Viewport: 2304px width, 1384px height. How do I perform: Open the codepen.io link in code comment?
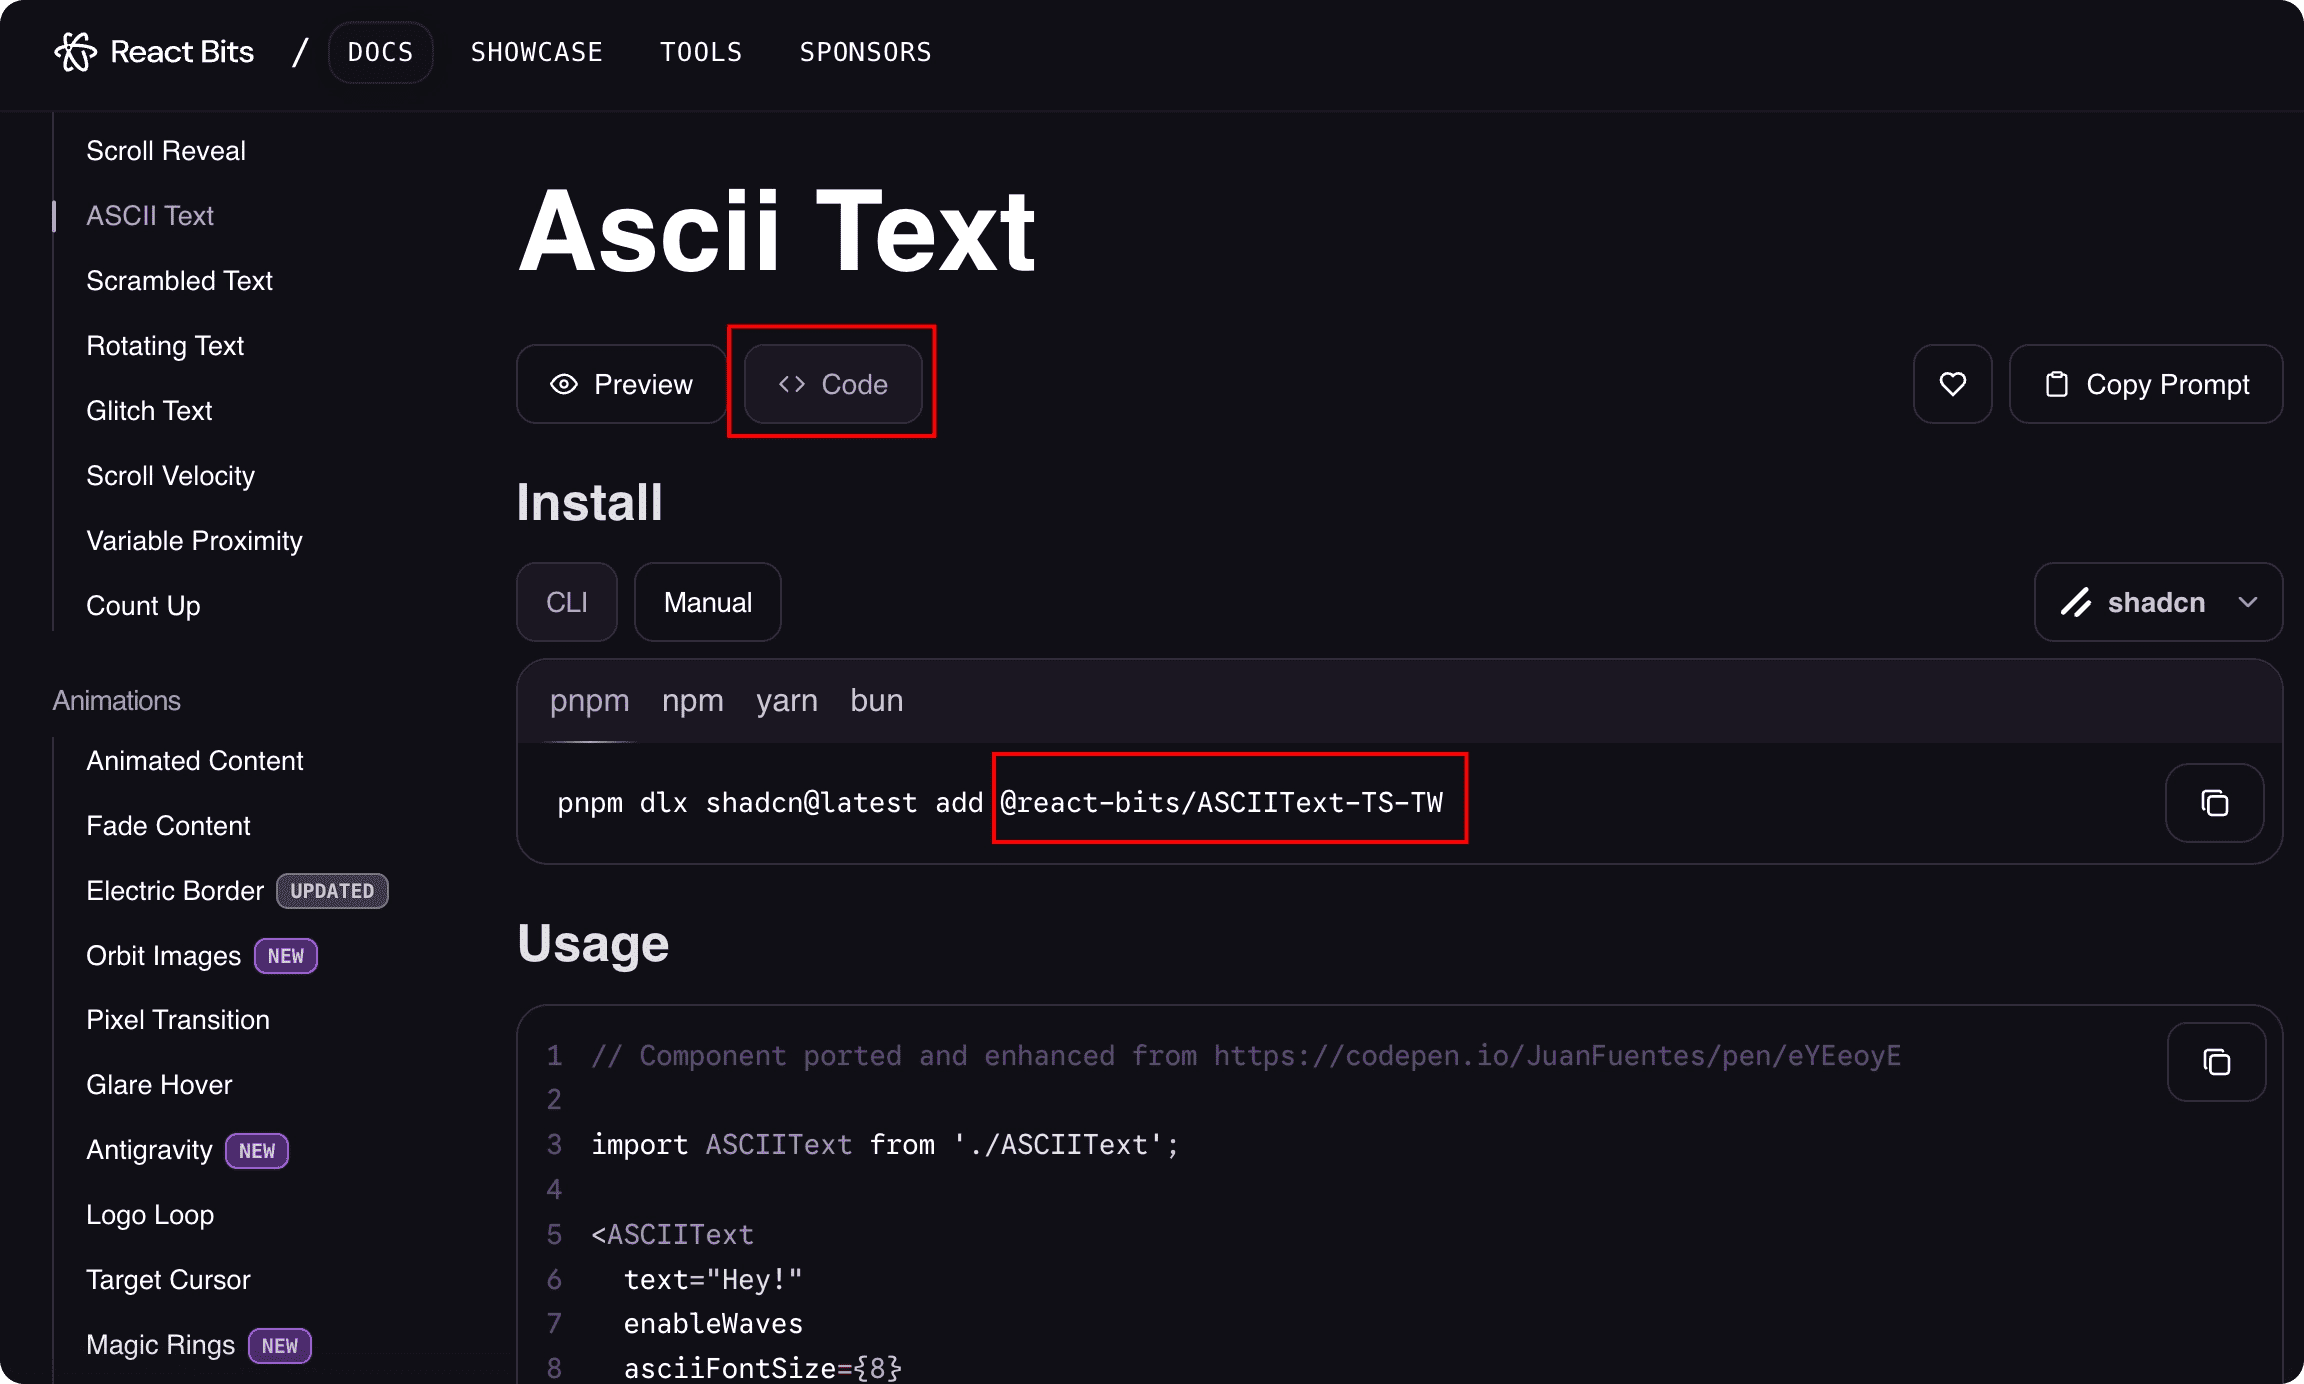coord(1557,1056)
